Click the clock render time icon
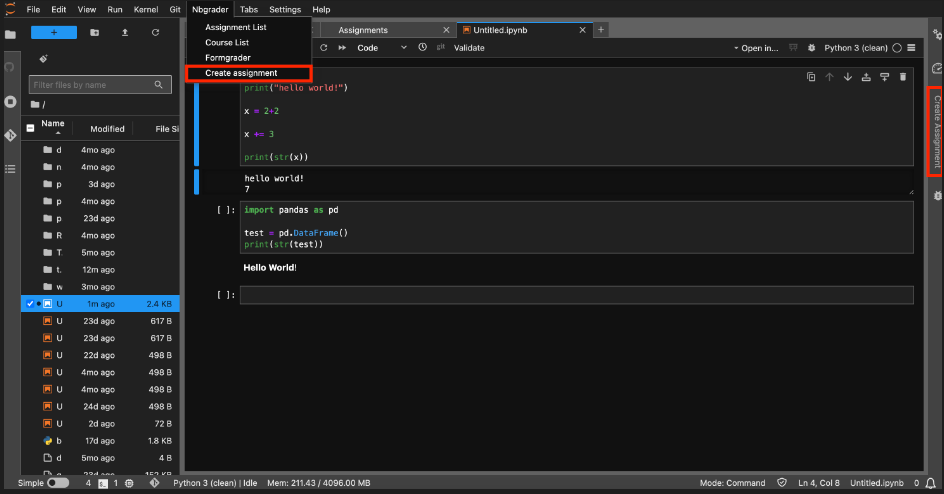The image size is (944, 494). (423, 47)
